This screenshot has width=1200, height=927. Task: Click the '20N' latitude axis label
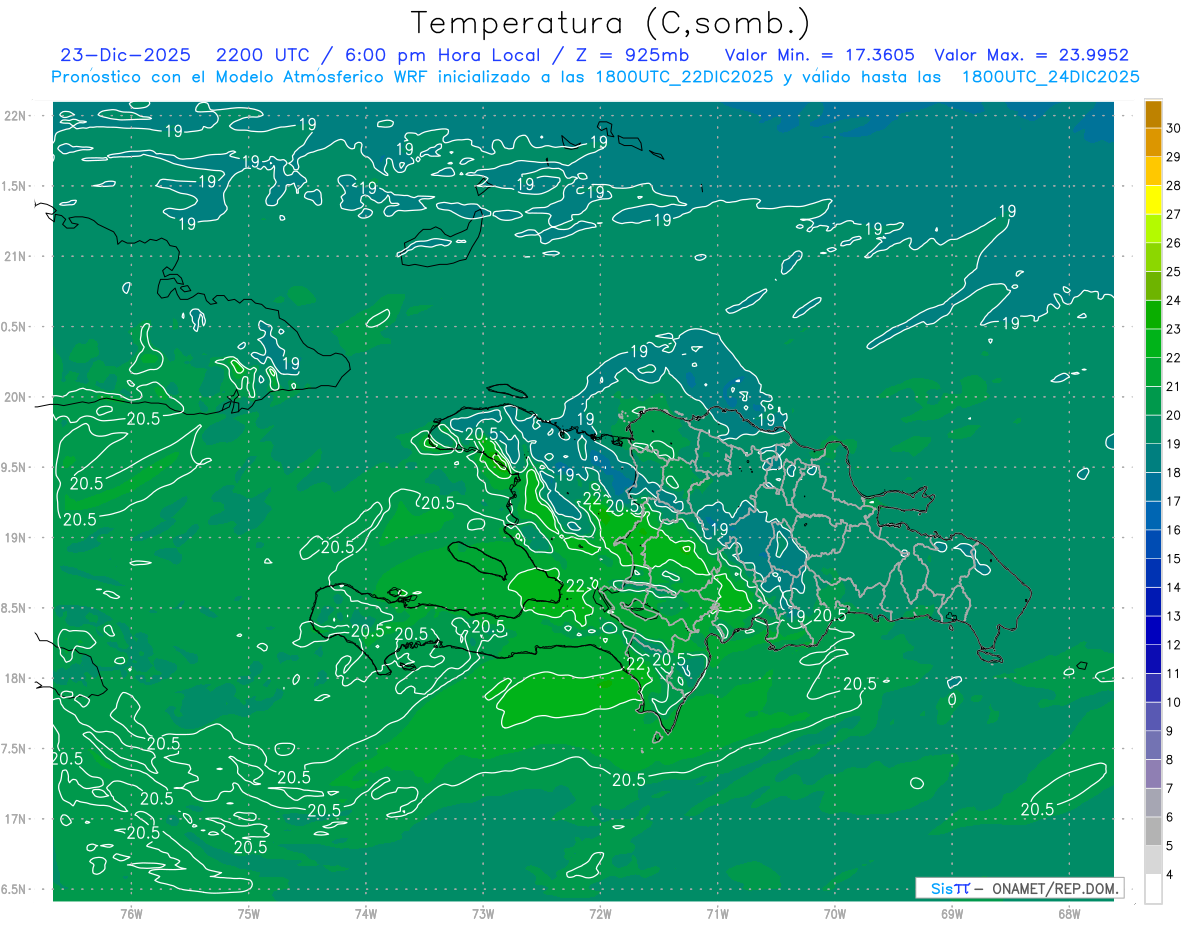[x=17, y=397]
